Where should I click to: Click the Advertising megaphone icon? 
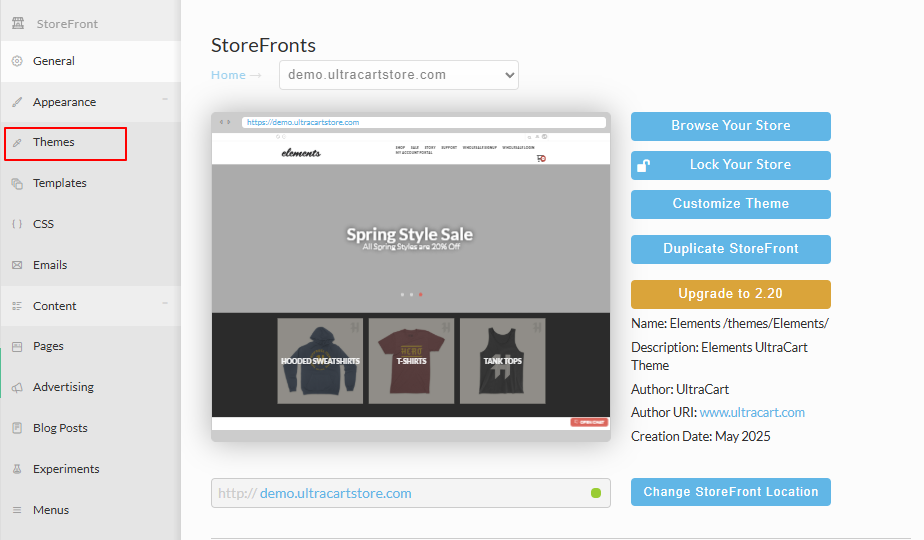point(17,387)
